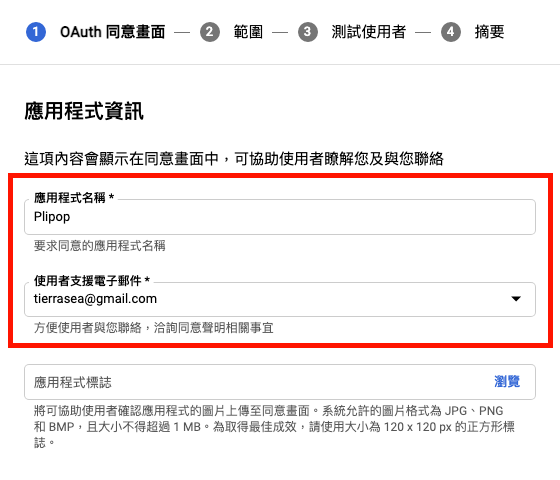
Task: Click the step 2 circle icon
Action: pyautogui.click(x=210, y=32)
